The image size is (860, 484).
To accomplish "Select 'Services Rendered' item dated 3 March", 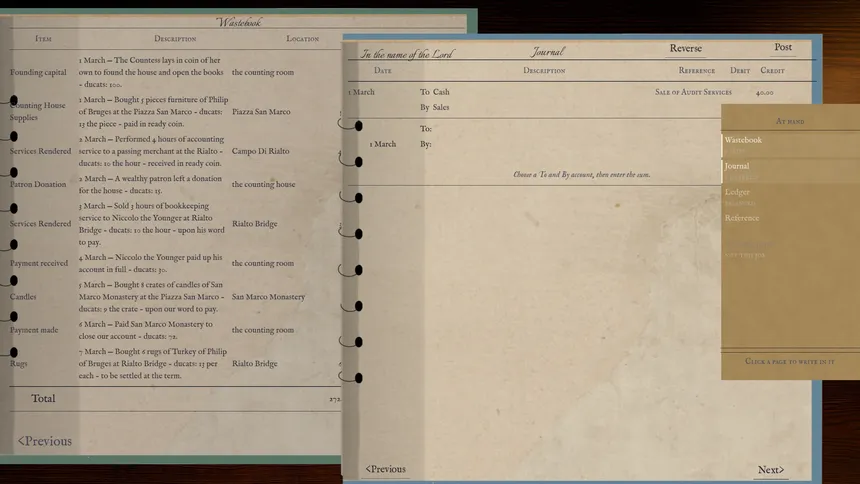I will (40, 224).
